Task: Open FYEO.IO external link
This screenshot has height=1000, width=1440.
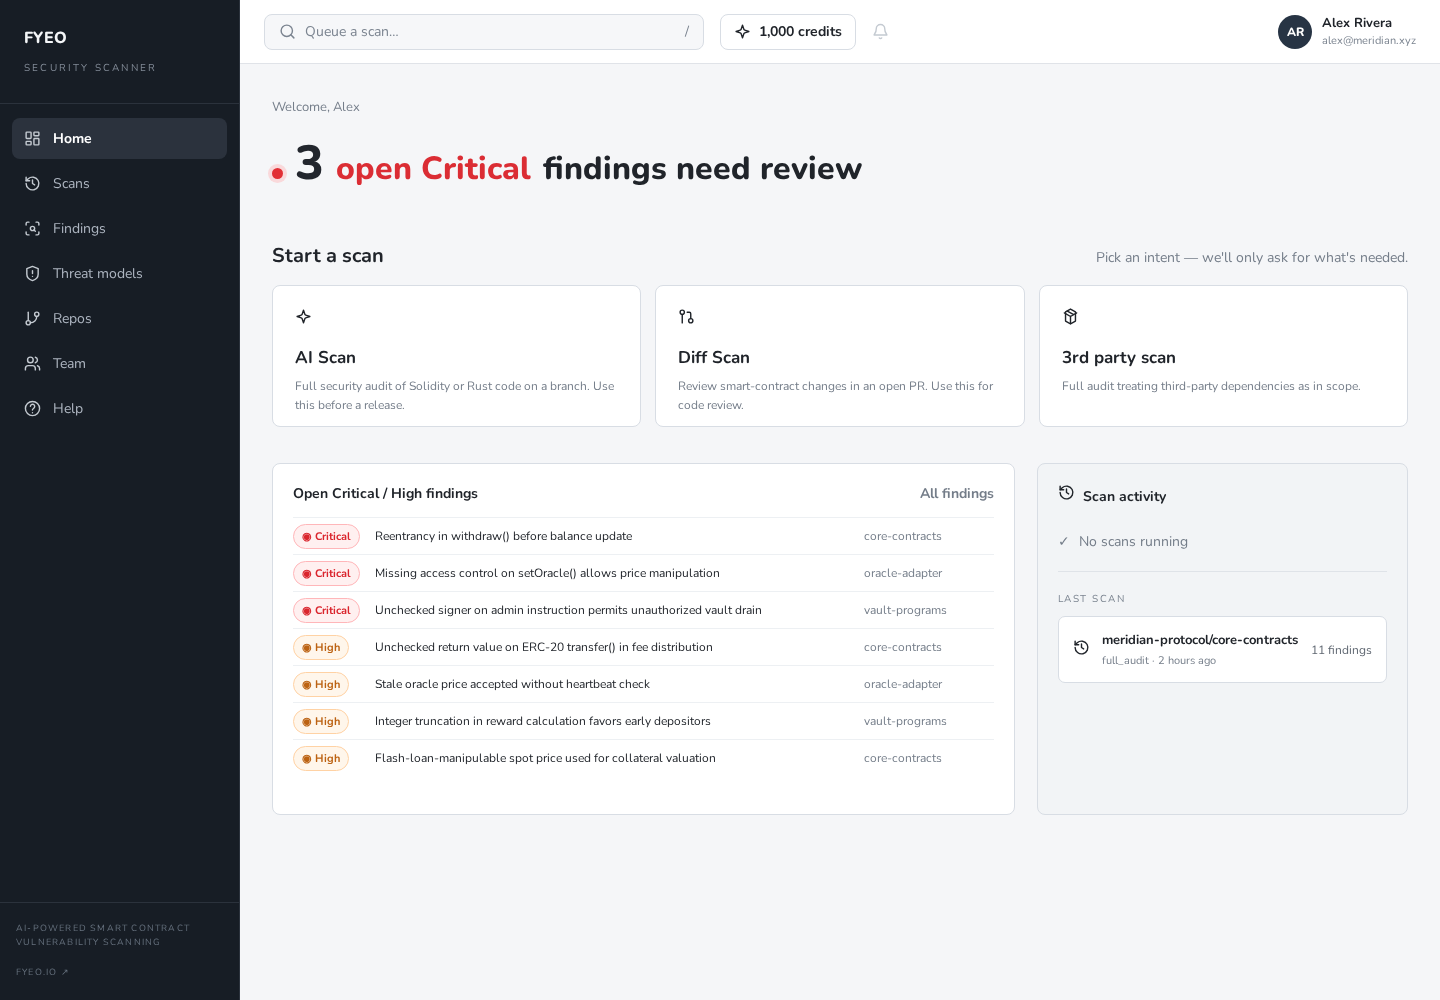Action: [42, 972]
